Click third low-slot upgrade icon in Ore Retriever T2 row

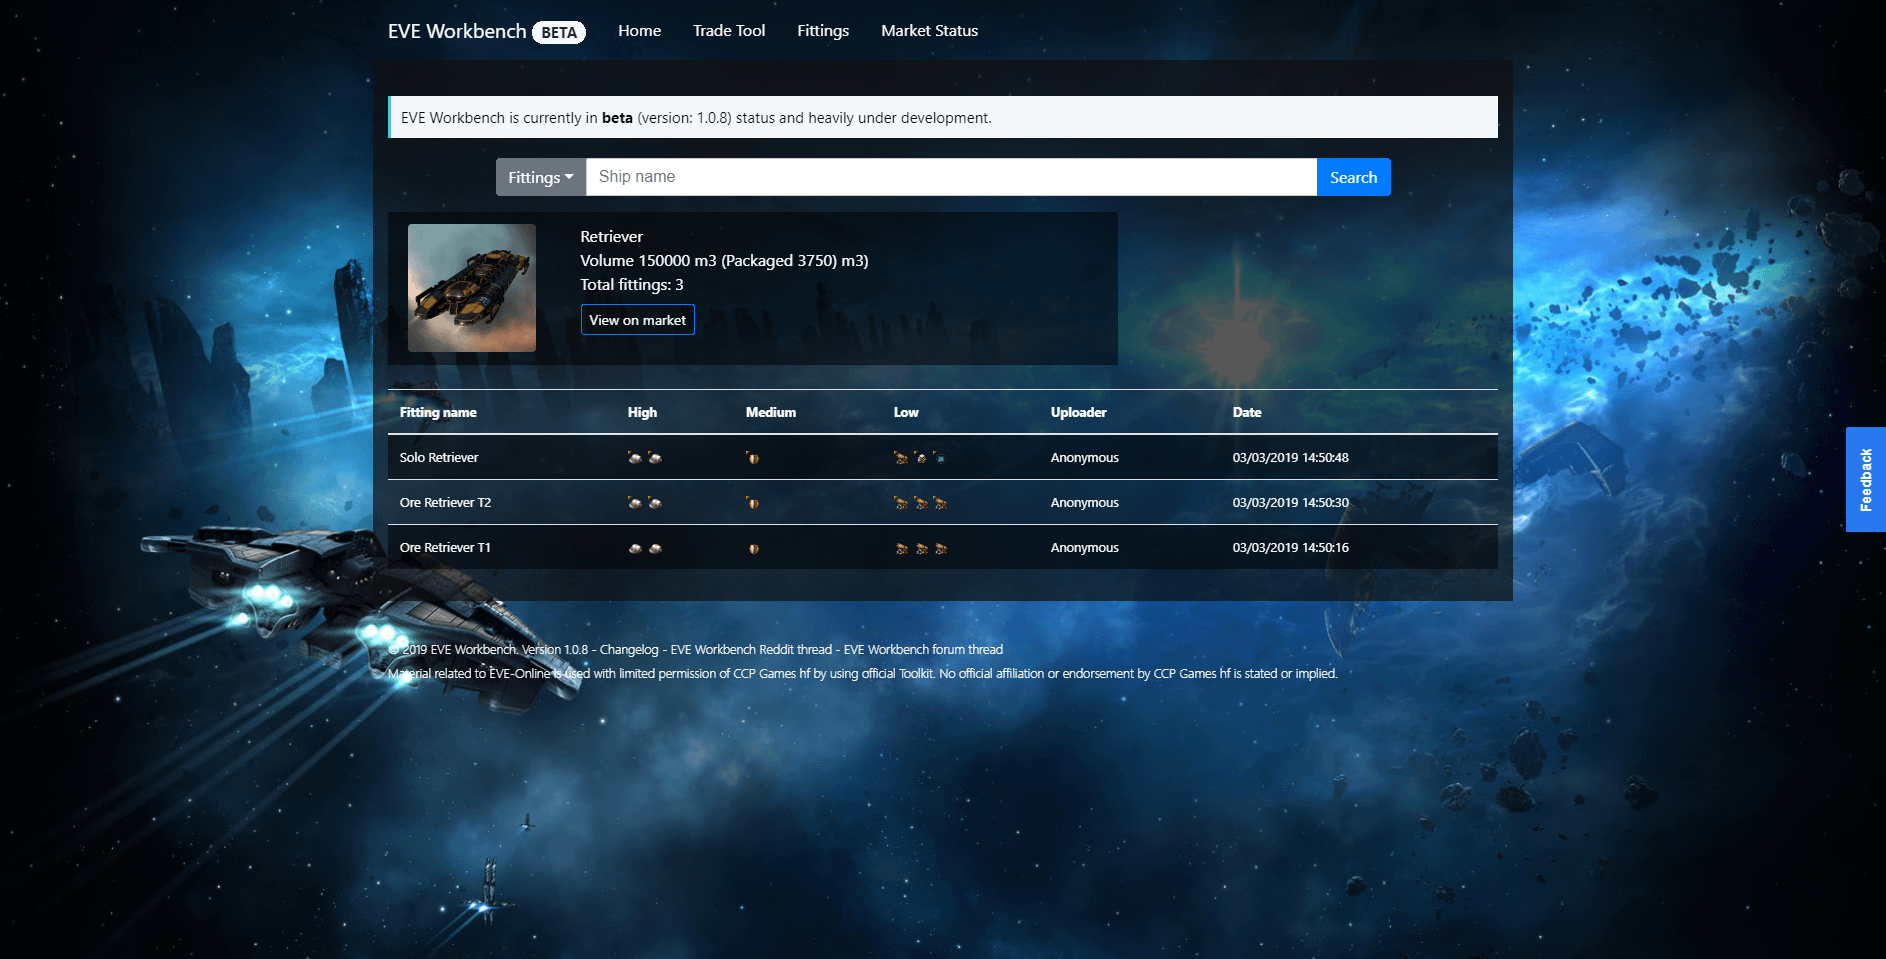[x=940, y=503]
